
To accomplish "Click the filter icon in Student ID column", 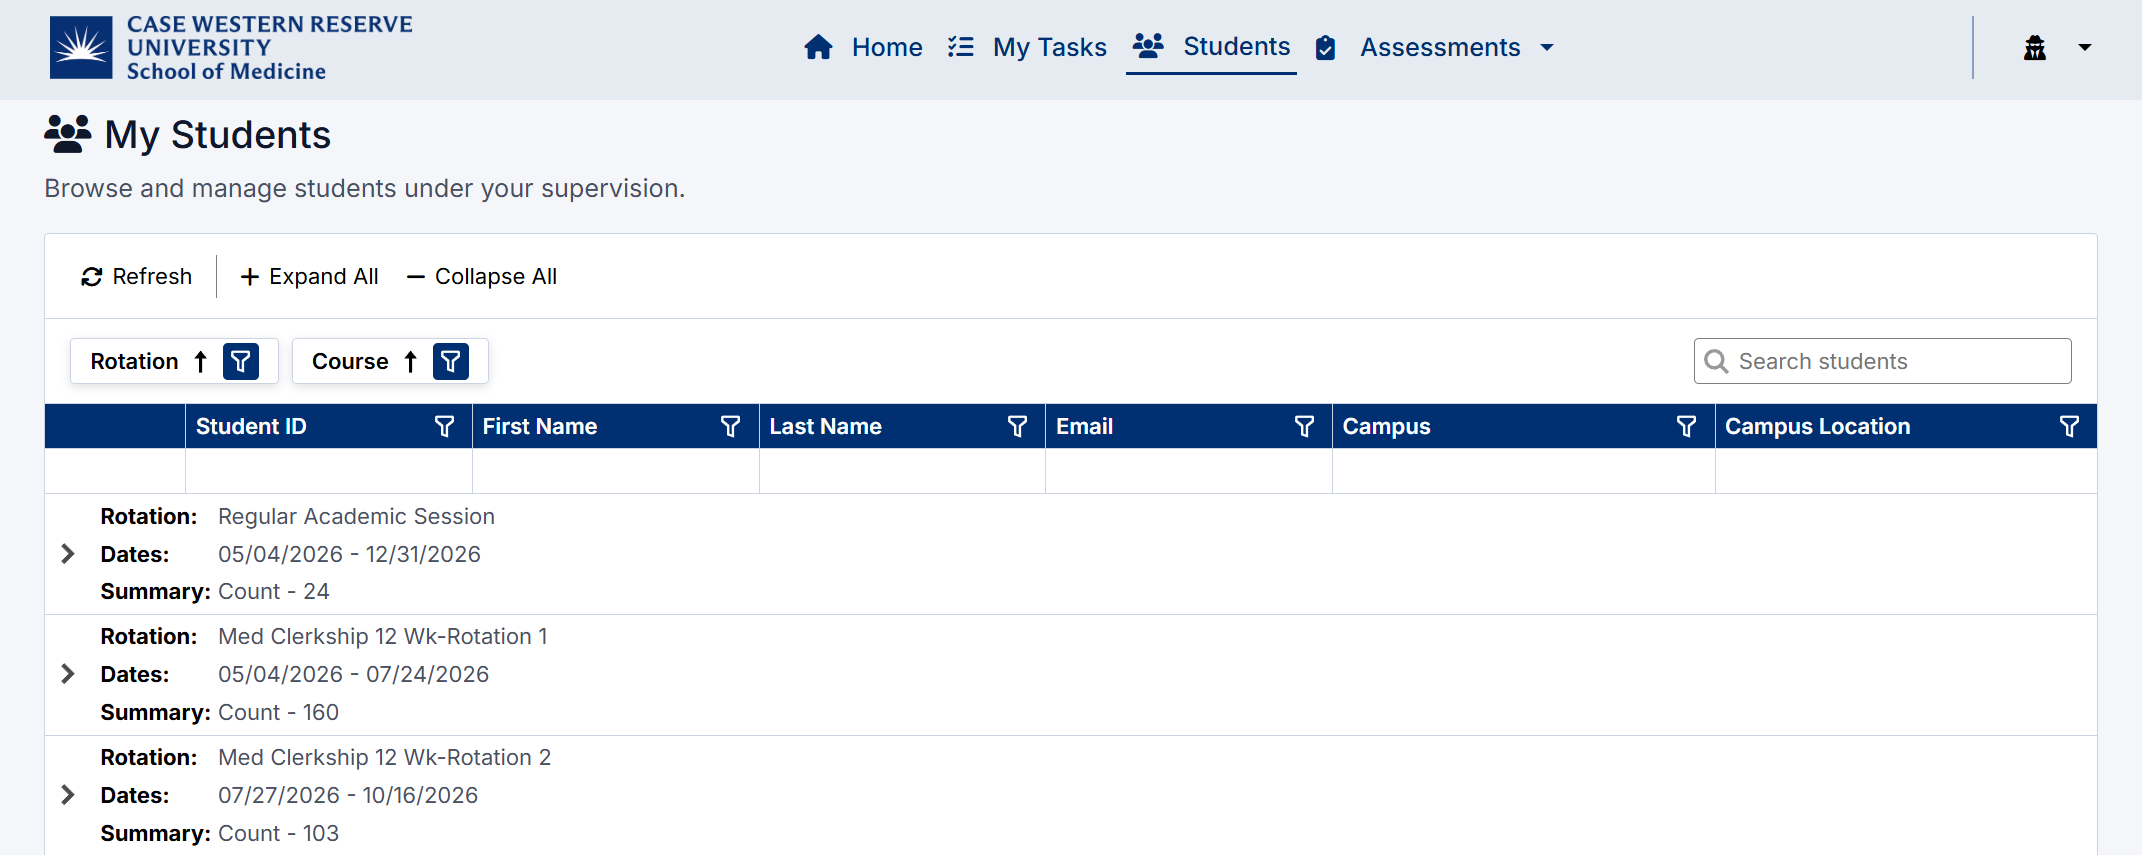I will click(x=444, y=427).
